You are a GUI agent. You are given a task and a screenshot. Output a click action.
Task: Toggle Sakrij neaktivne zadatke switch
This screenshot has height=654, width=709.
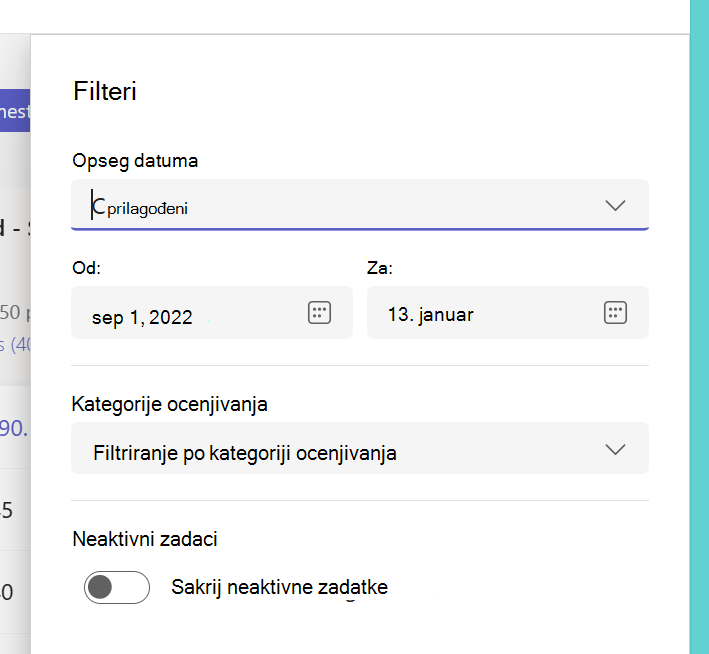tap(117, 587)
